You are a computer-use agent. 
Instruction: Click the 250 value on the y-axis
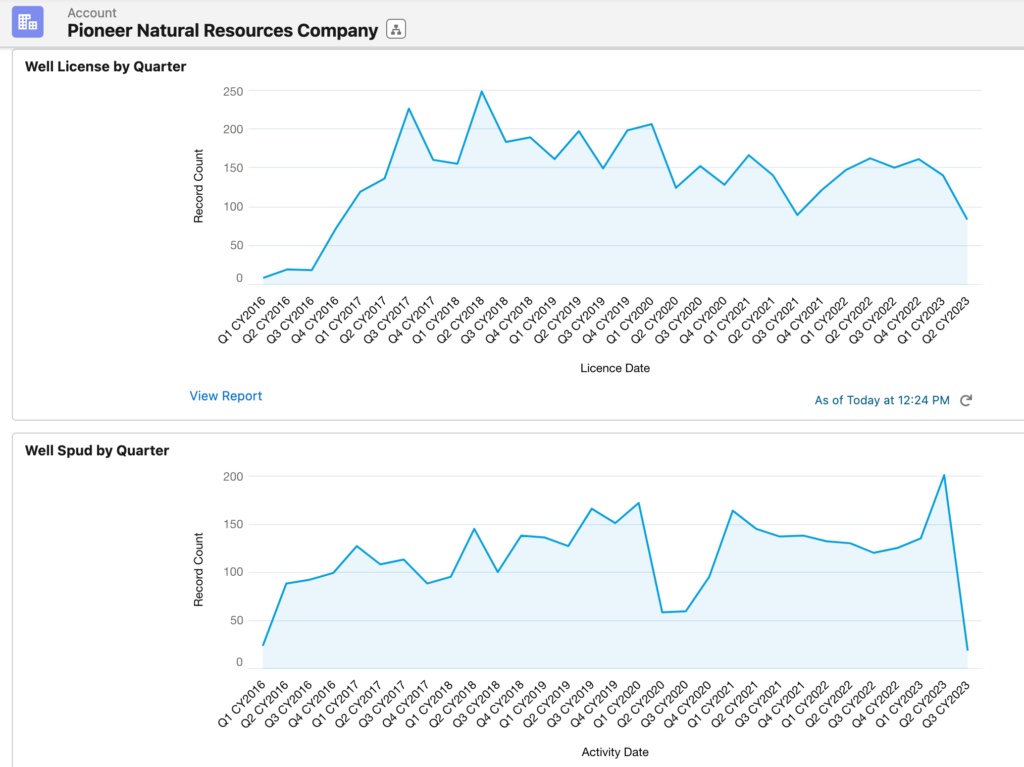pos(233,91)
